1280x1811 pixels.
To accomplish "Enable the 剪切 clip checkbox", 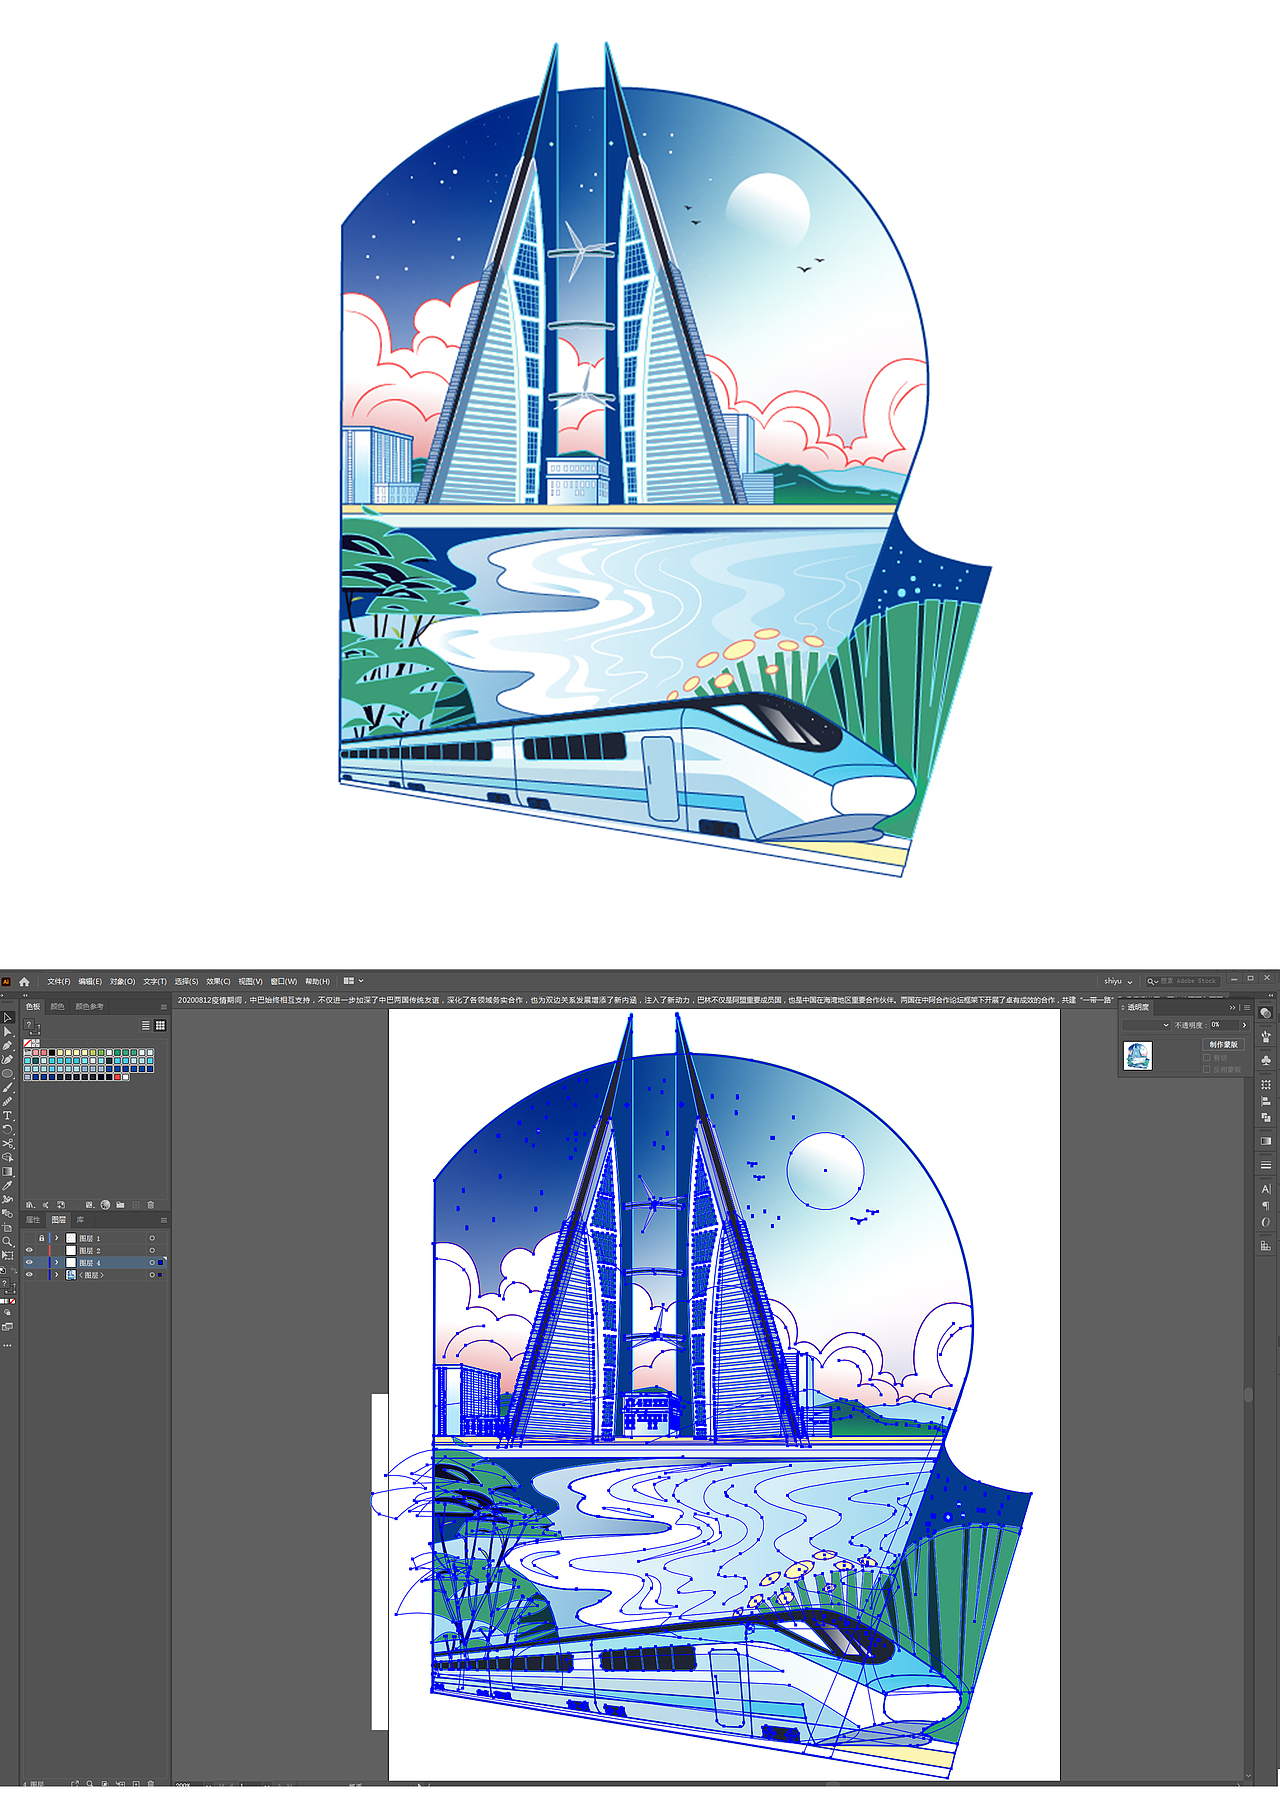I will [x=1206, y=1058].
